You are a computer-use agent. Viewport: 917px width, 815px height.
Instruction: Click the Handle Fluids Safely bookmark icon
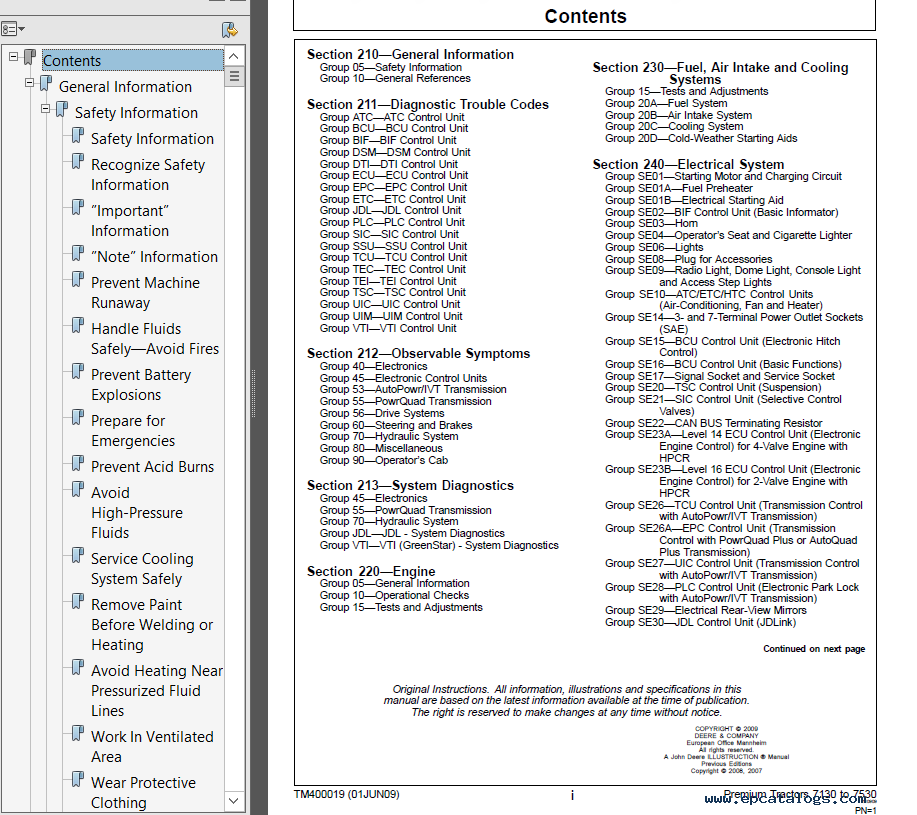pos(77,326)
